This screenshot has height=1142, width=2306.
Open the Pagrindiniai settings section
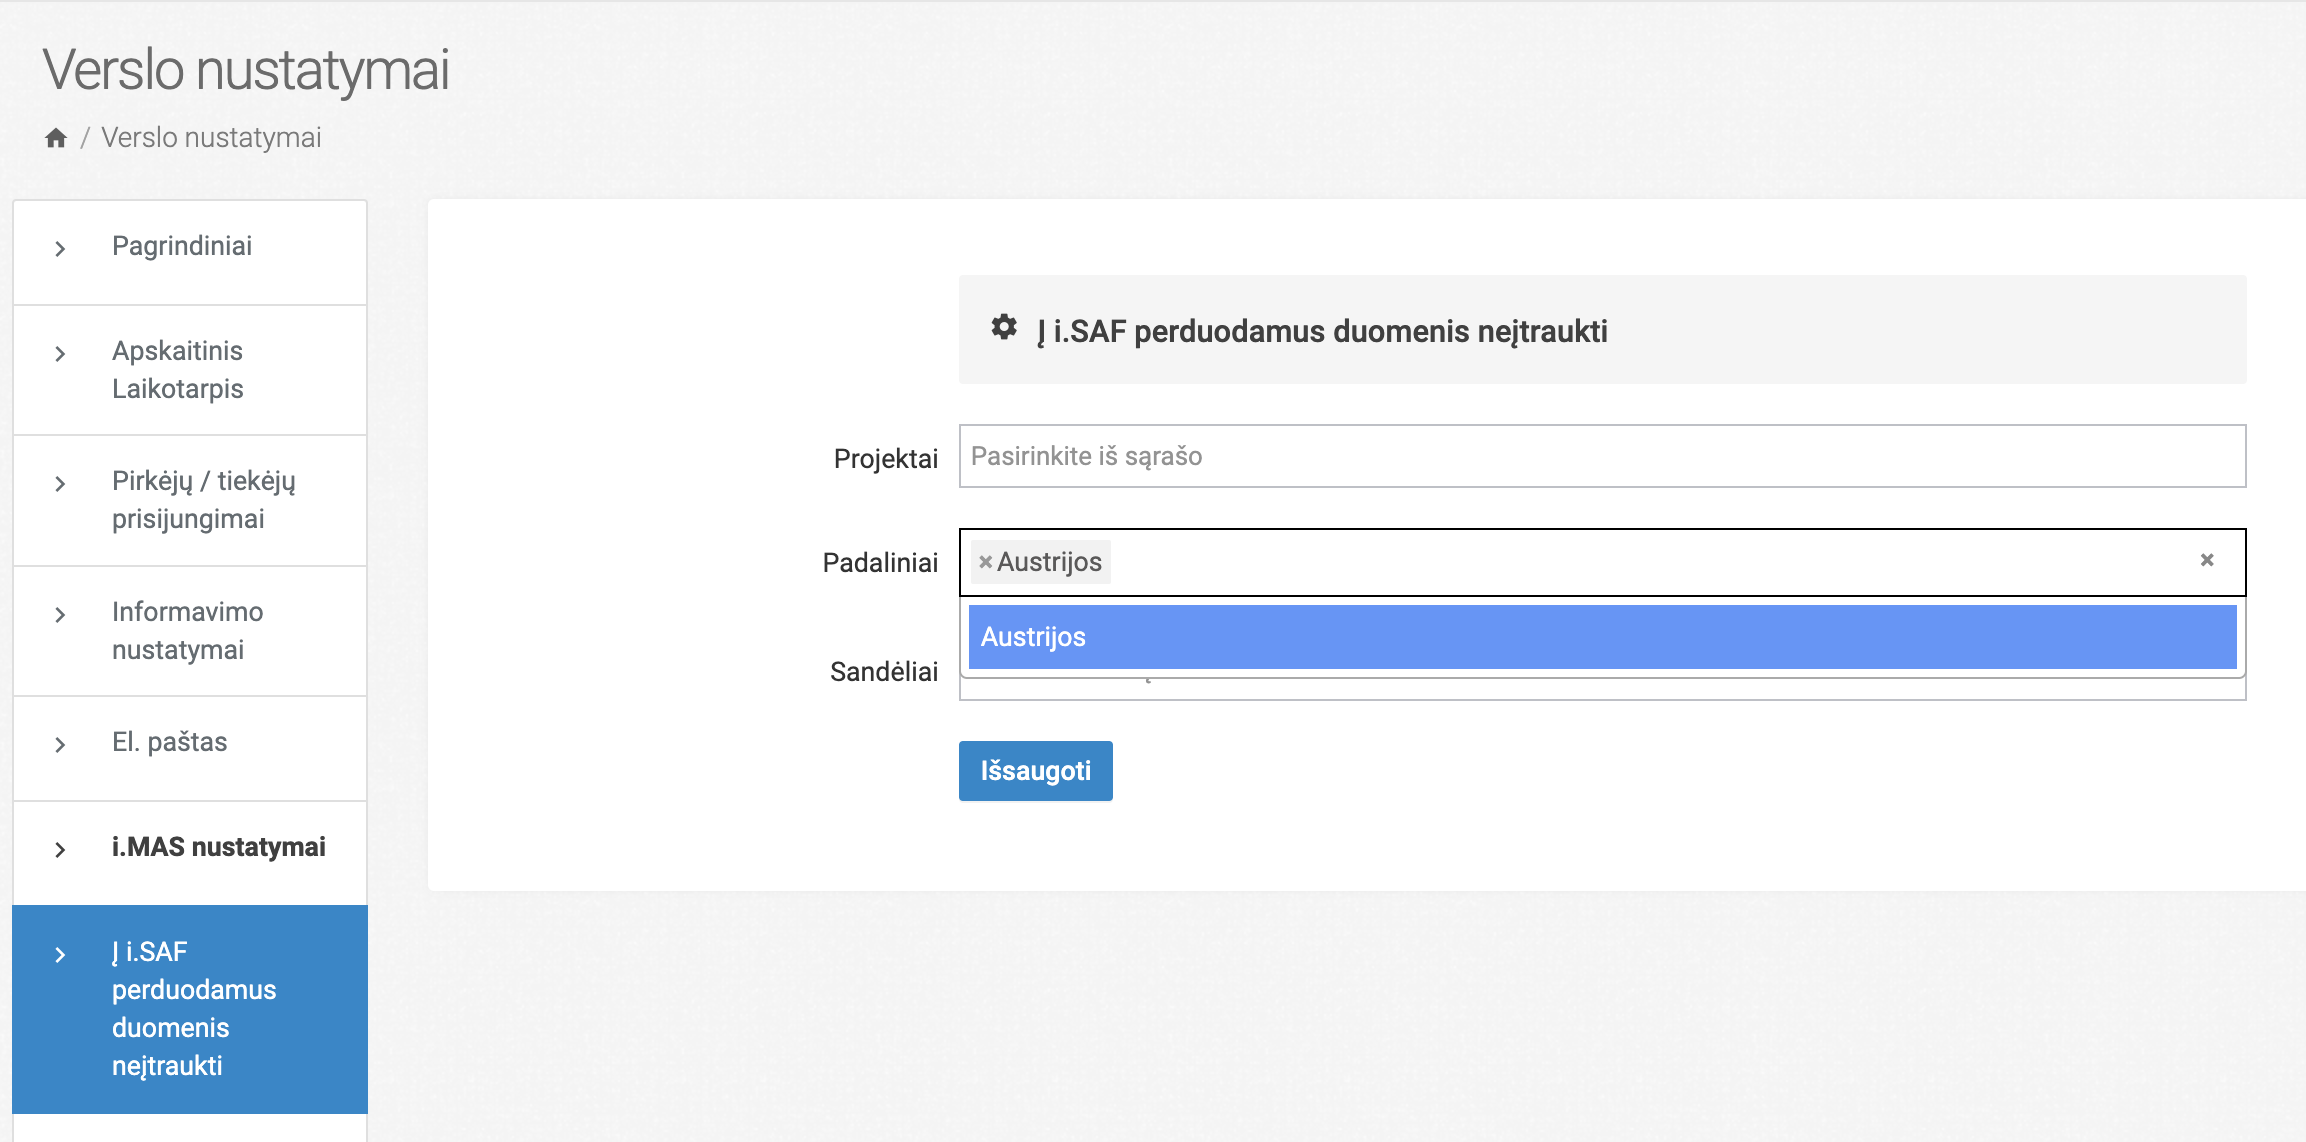pyautogui.click(x=182, y=246)
